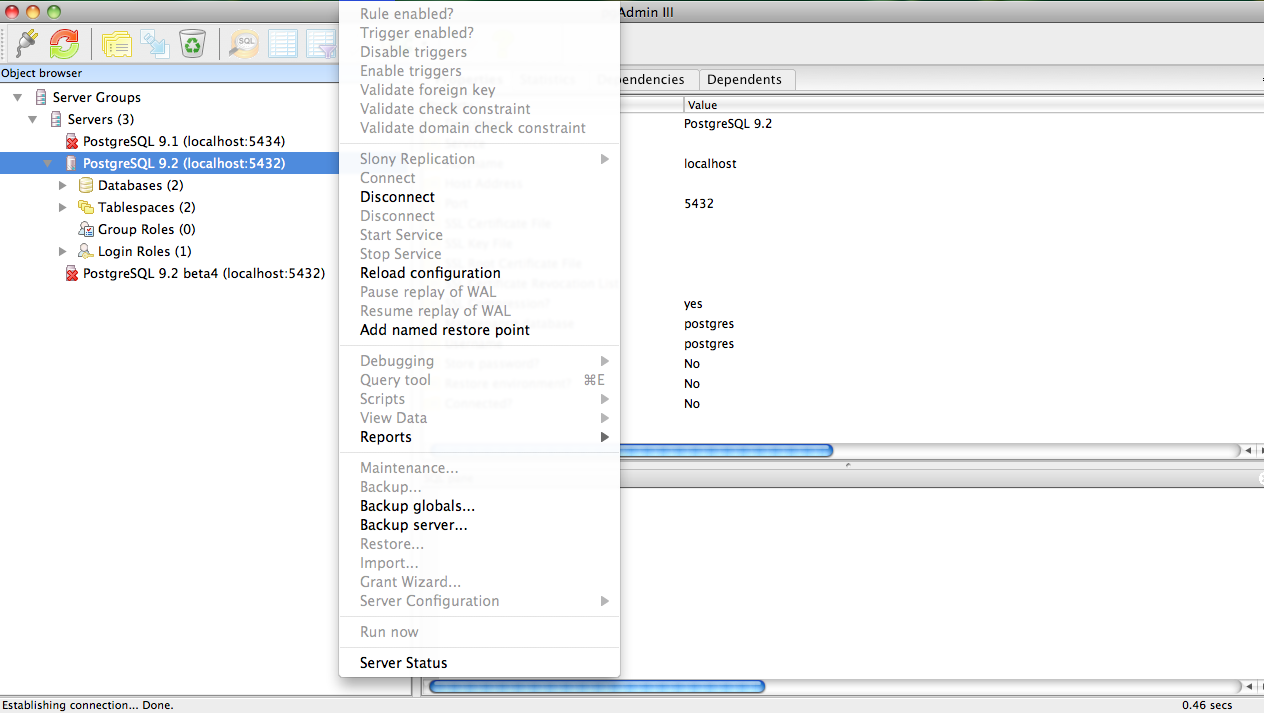
Task: Open the Reports submenu
Action: click(386, 437)
